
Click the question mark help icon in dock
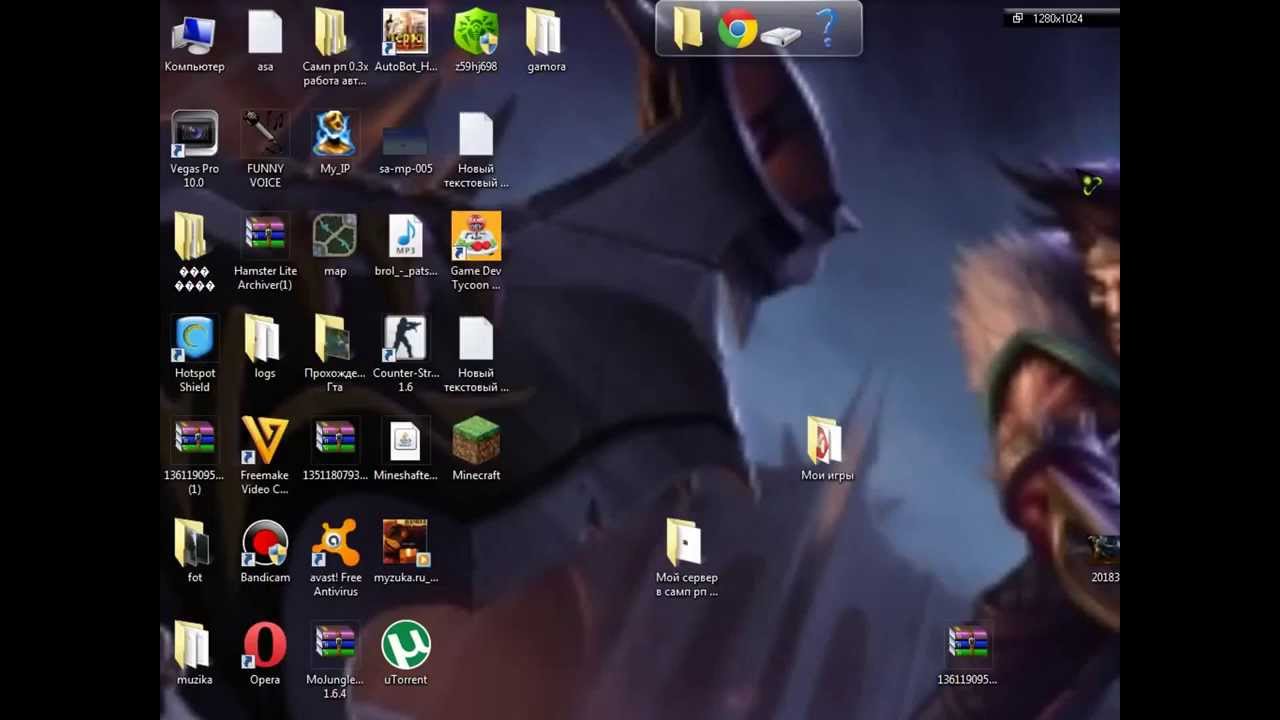coord(826,28)
